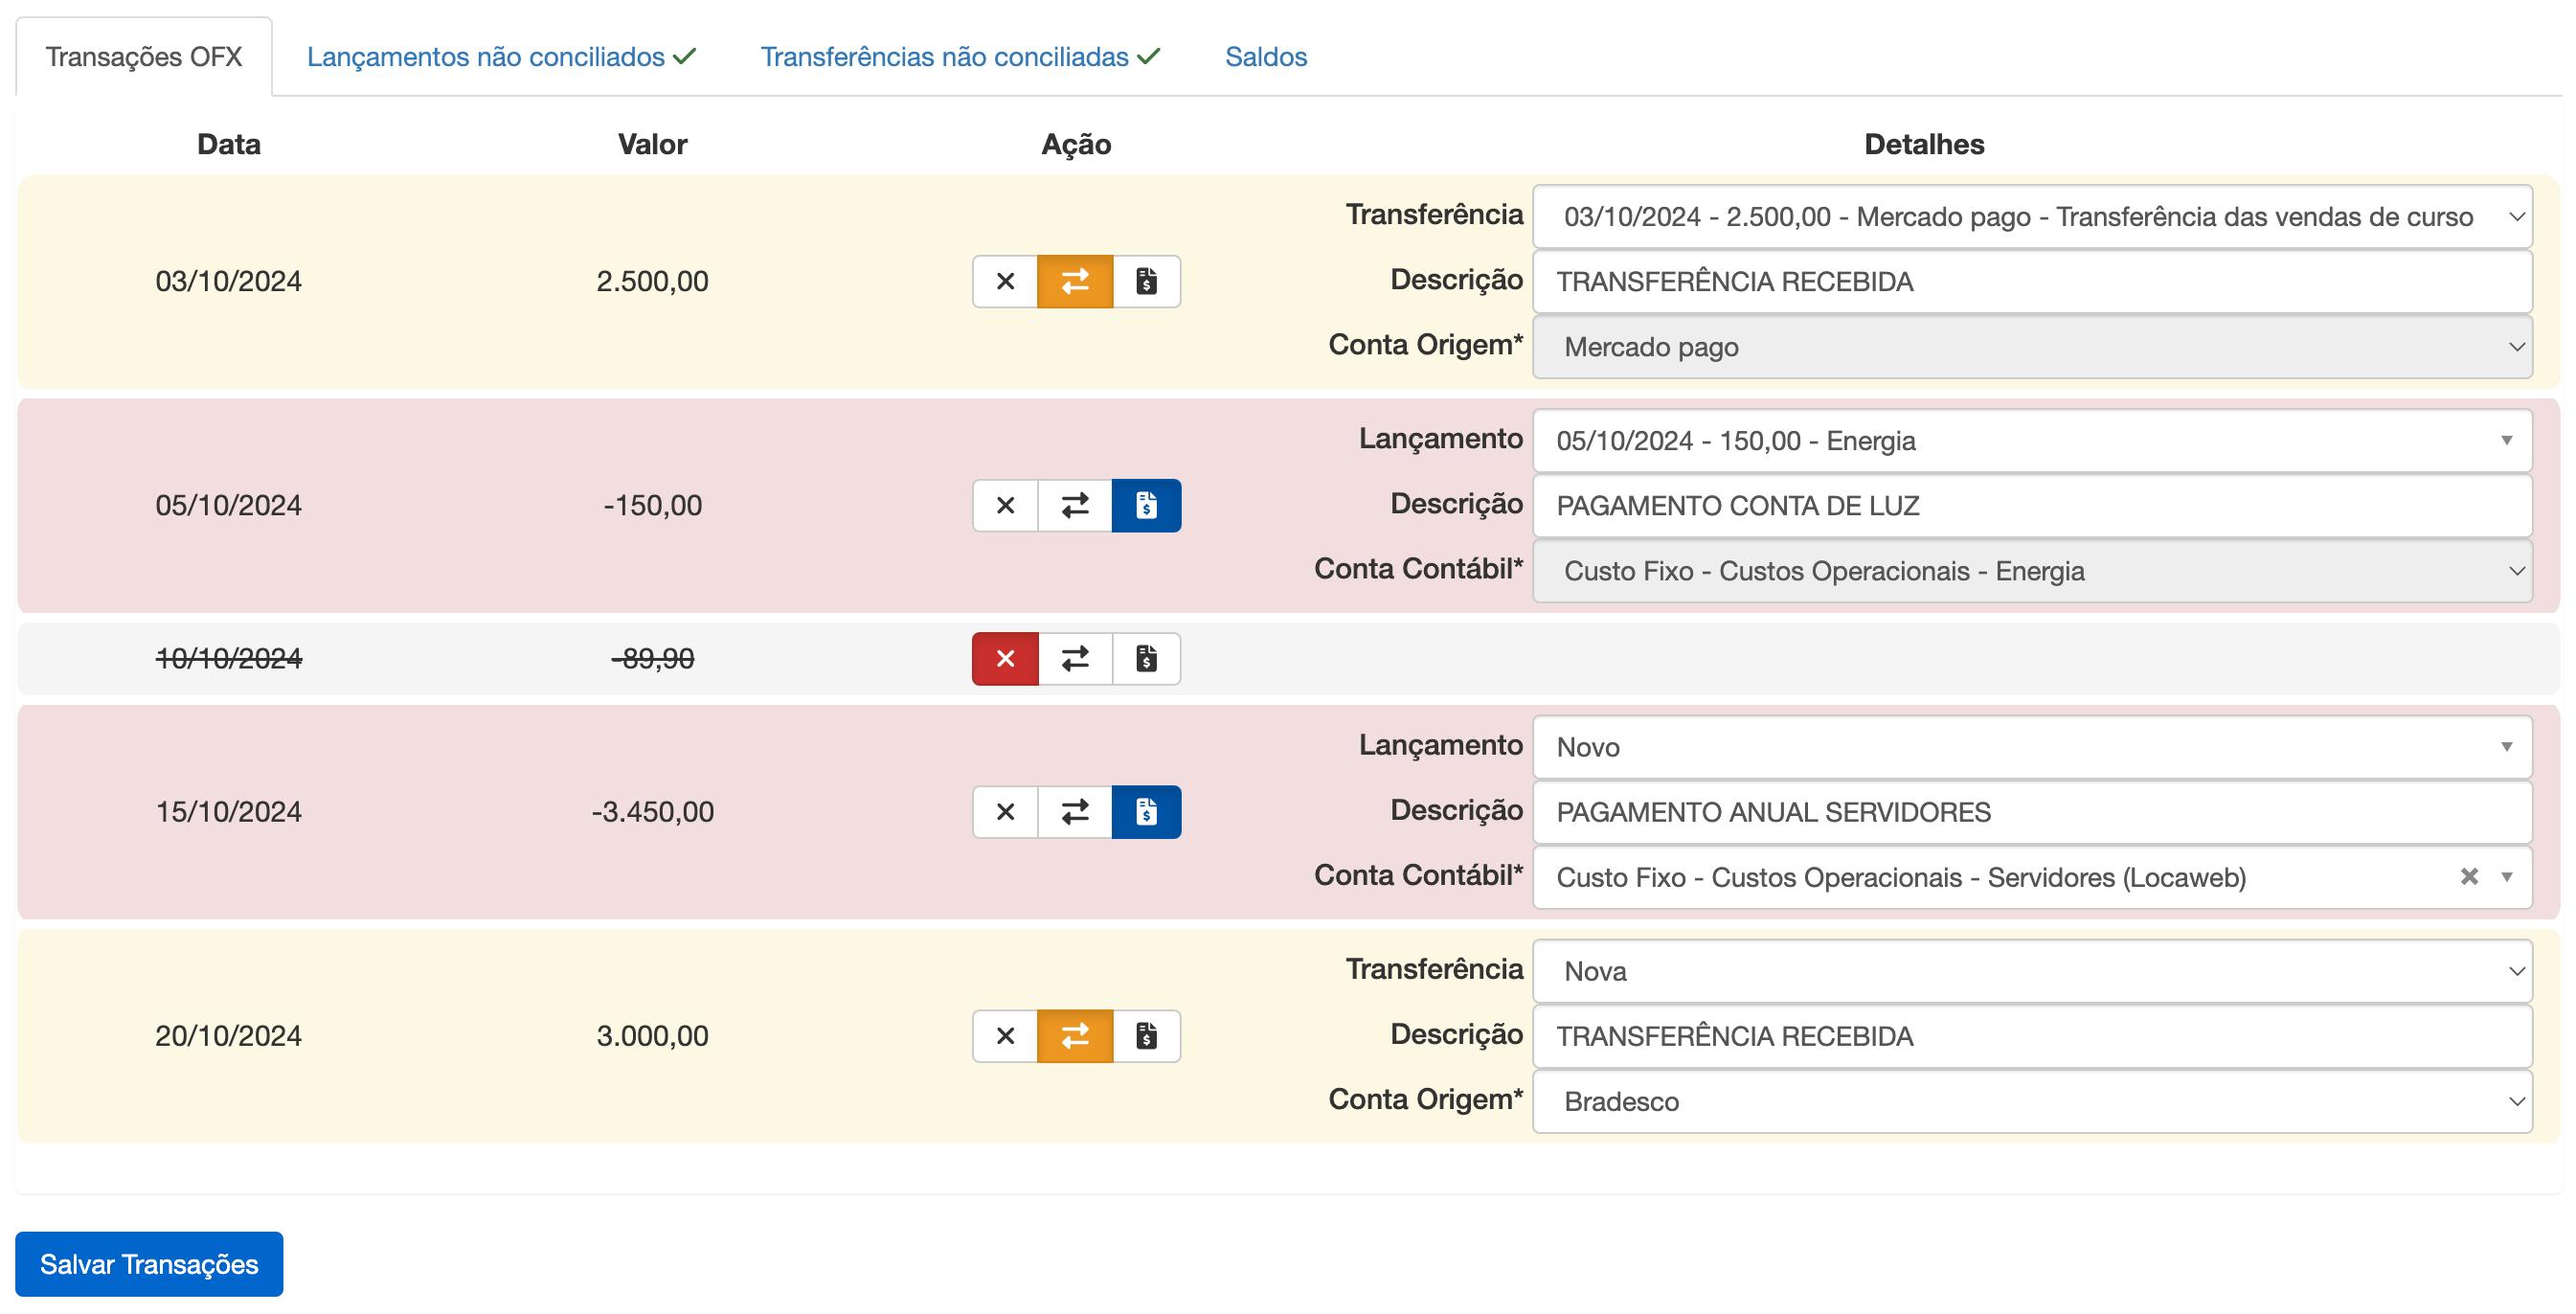This screenshot has height=1314, width=2576.
Task: Click the struck-through value -89,90
Action: [x=652, y=658]
